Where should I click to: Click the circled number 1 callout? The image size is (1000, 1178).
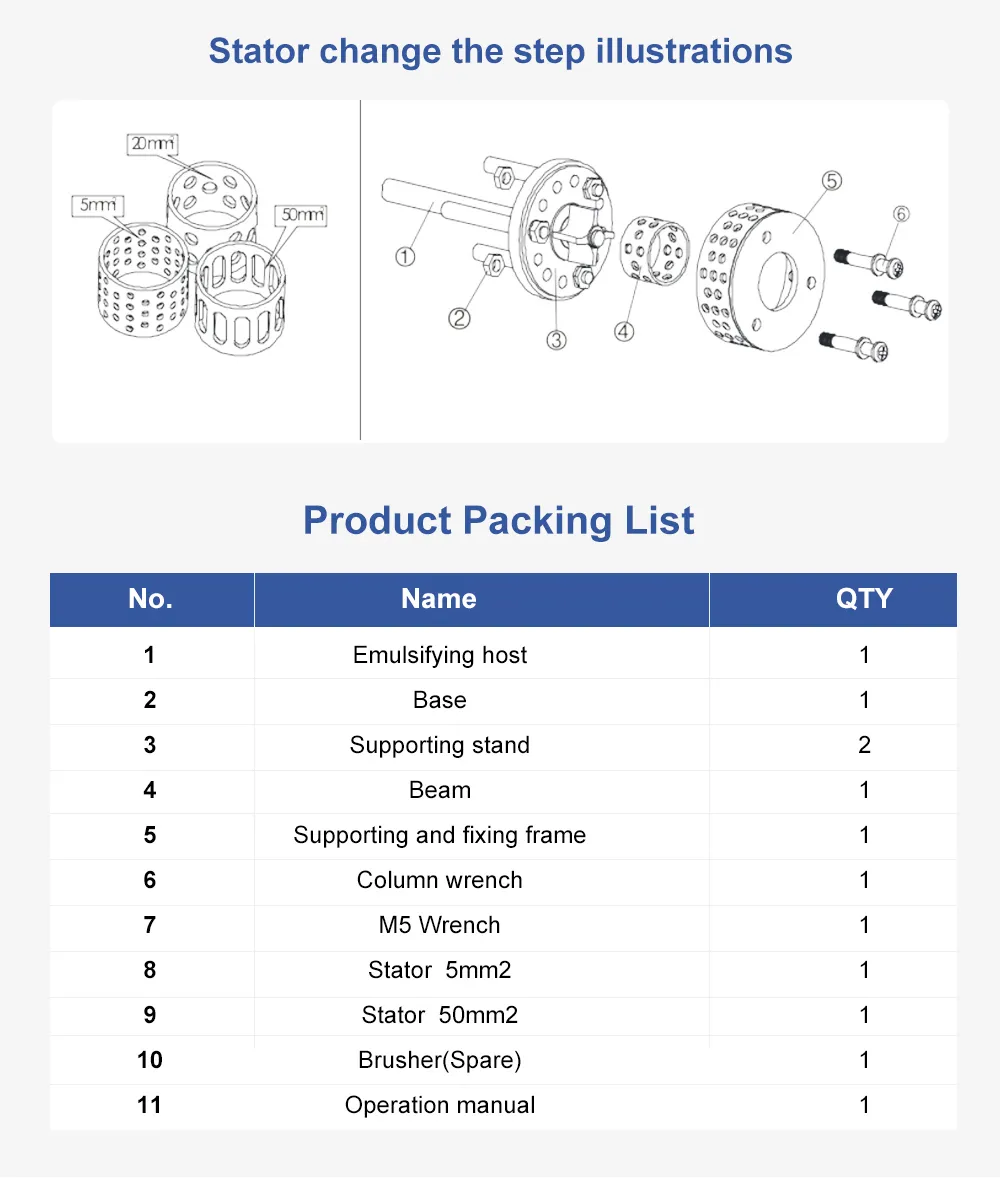(x=405, y=257)
